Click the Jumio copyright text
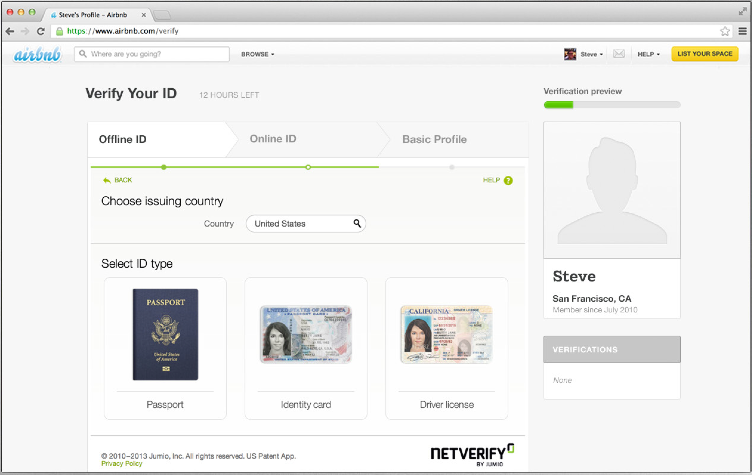Viewport: 752px width, 475px height. (199, 456)
